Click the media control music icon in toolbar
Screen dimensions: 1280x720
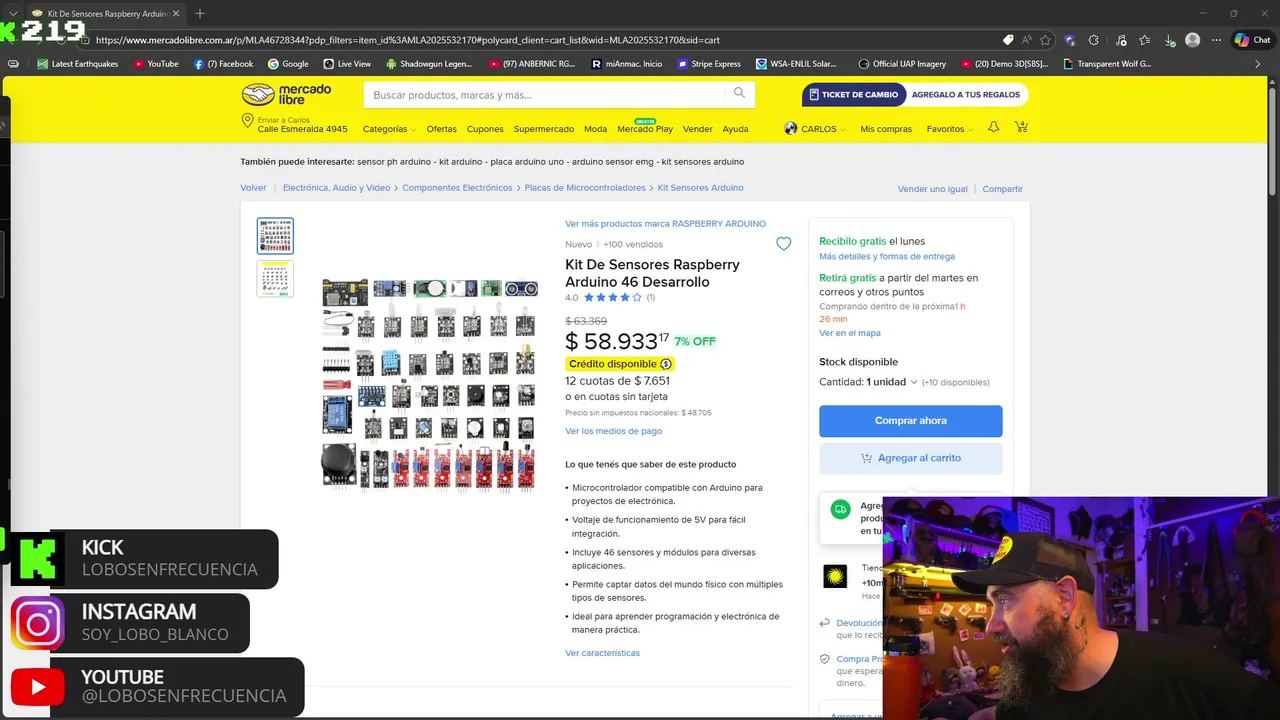1119,40
